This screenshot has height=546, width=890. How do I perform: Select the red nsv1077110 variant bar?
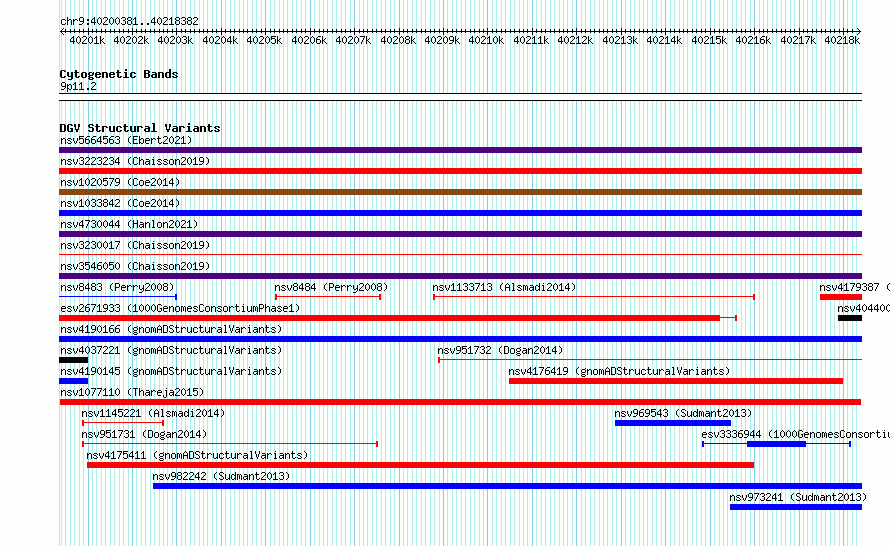click(460, 402)
